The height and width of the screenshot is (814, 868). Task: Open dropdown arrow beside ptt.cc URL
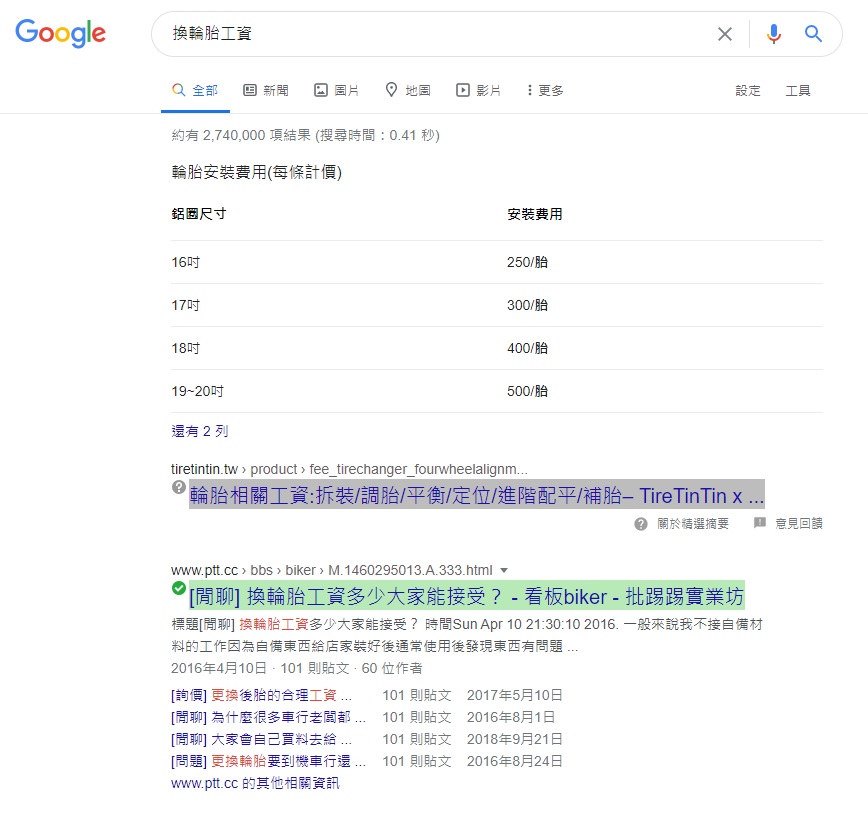pyautogui.click(x=504, y=570)
